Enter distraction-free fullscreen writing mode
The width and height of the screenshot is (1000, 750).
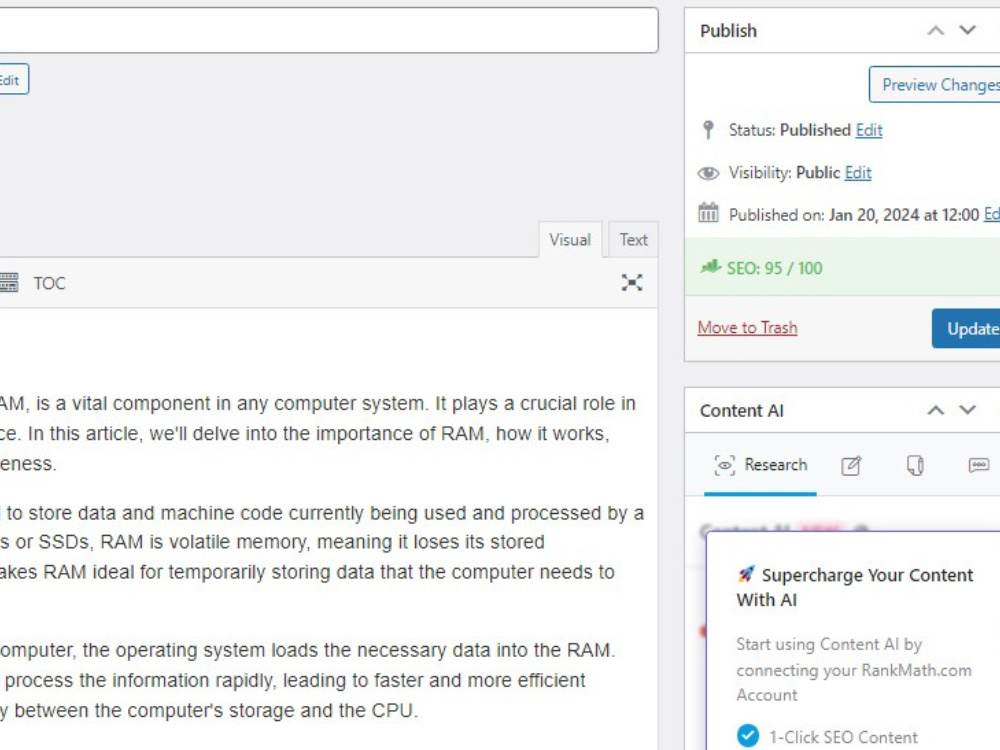[x=631, y=283]
